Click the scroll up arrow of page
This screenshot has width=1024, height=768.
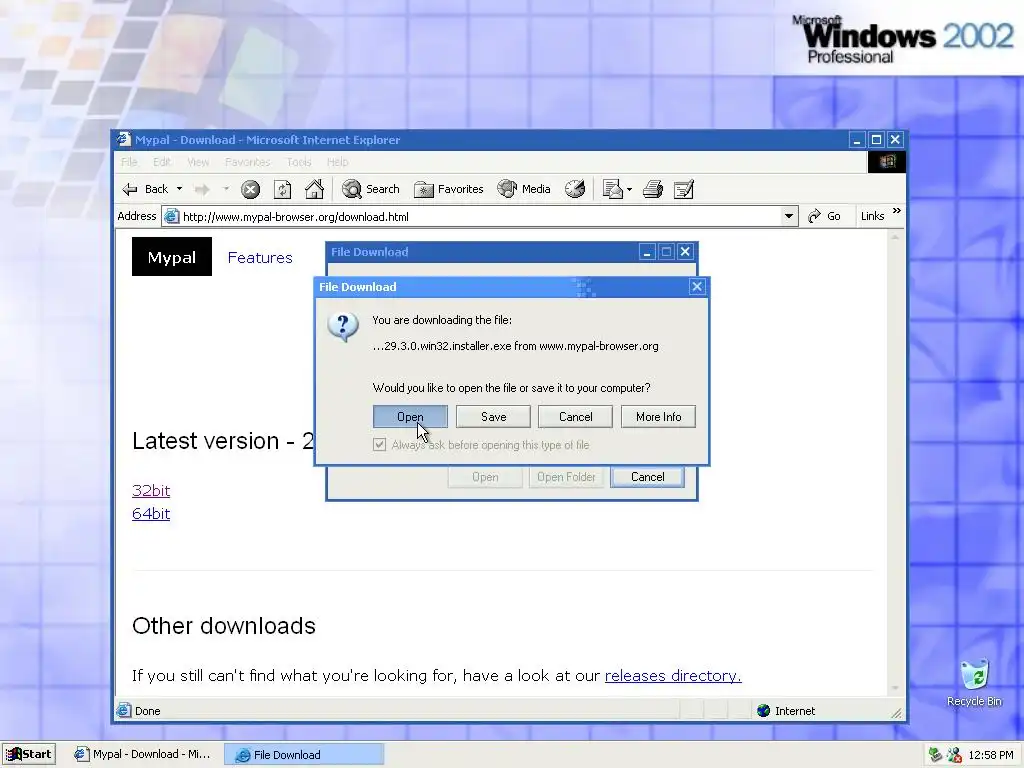pos(895,237)
